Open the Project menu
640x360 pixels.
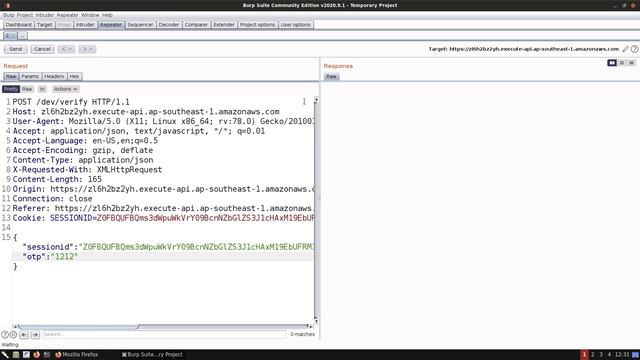pyautogui.click(x=25, y=15)
